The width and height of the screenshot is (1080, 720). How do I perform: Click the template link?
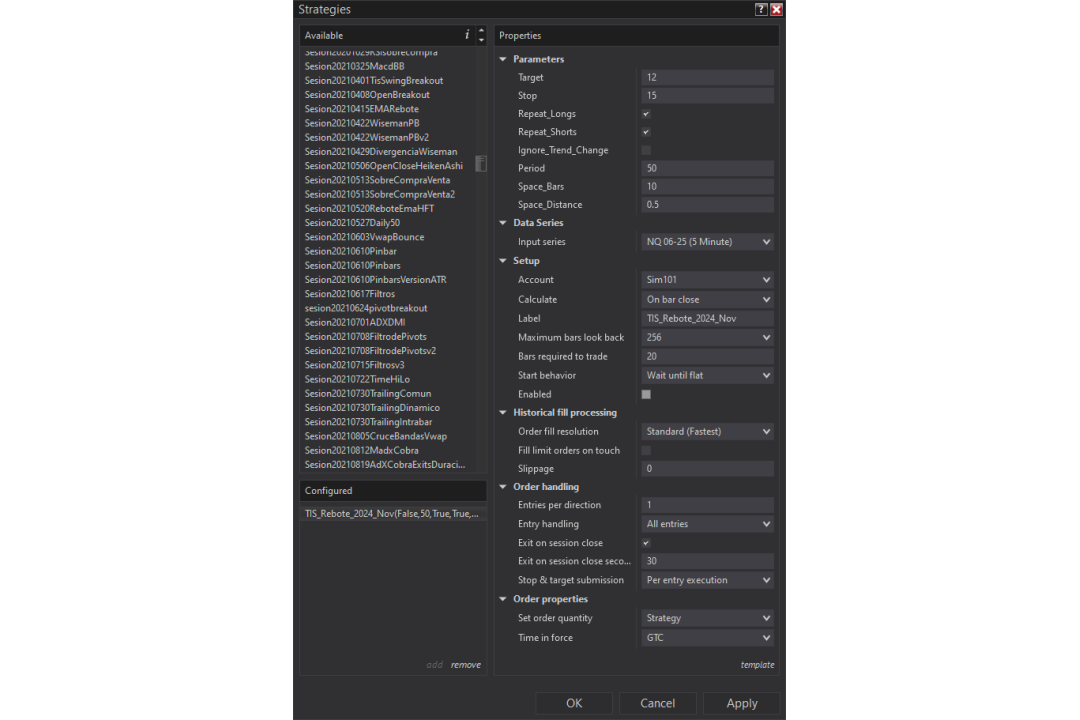click(757, 665)
